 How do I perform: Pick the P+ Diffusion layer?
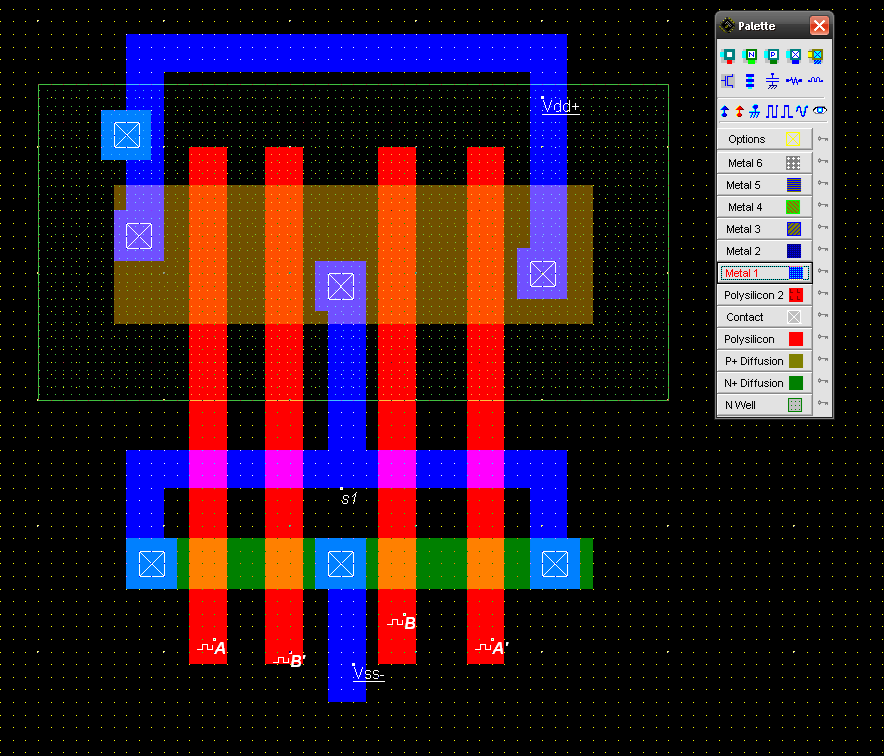pyautogui.click(x=764, y=361)
